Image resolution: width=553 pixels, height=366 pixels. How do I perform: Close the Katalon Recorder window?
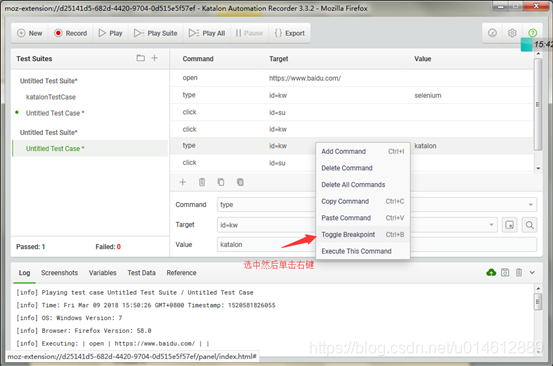536,6
